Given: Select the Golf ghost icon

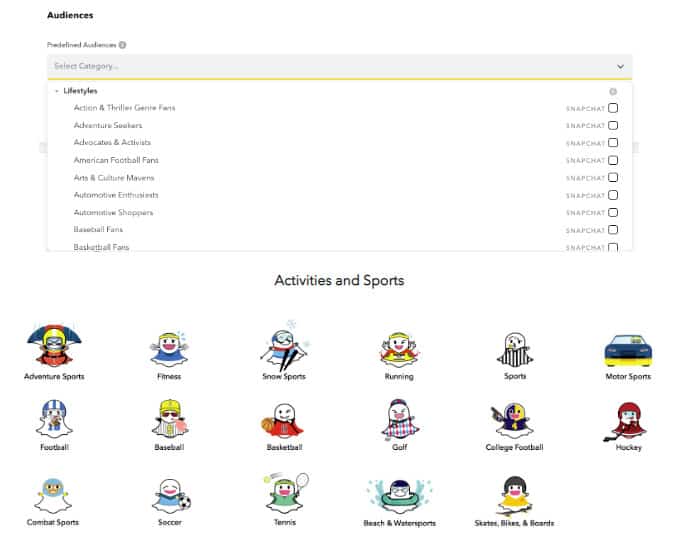Looking at the screenshot, I should [400, 419].
